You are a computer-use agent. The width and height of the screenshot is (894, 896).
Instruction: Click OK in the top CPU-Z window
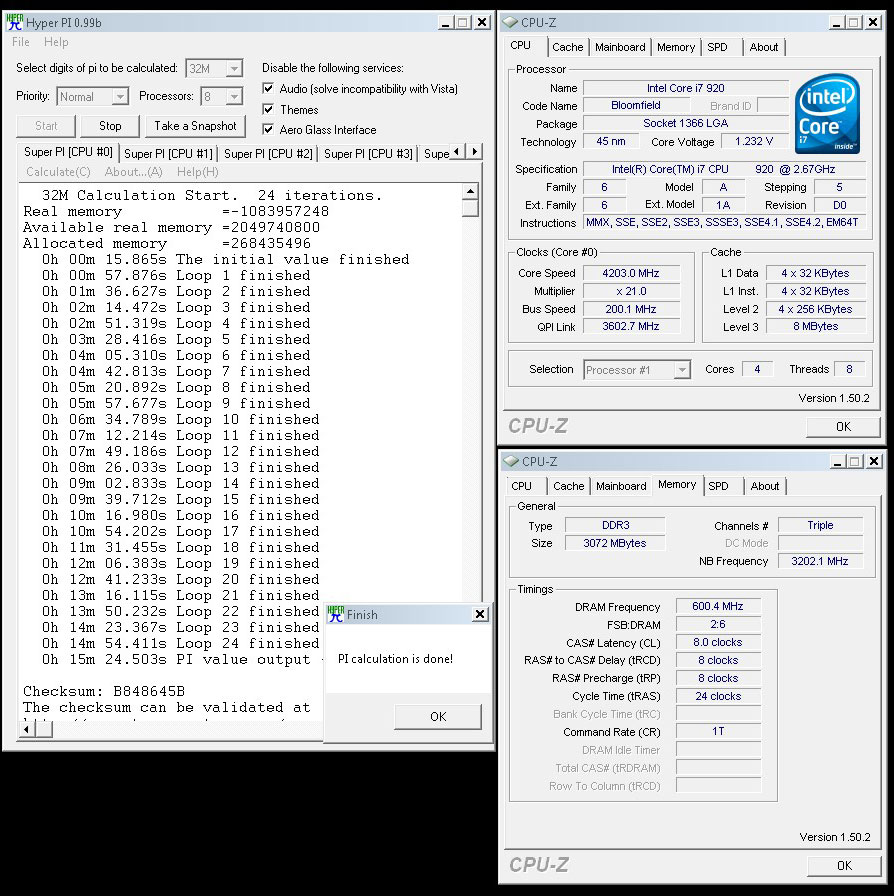(x=843, y=427)
